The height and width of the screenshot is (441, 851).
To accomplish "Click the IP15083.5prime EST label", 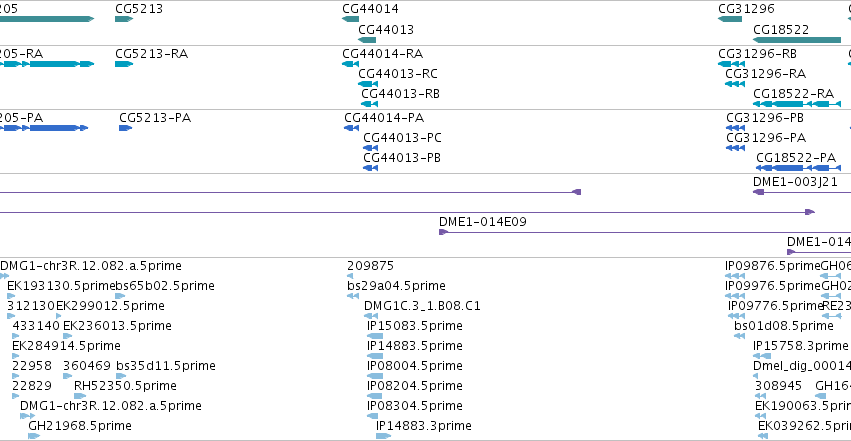I will click(x=415, y=326).
